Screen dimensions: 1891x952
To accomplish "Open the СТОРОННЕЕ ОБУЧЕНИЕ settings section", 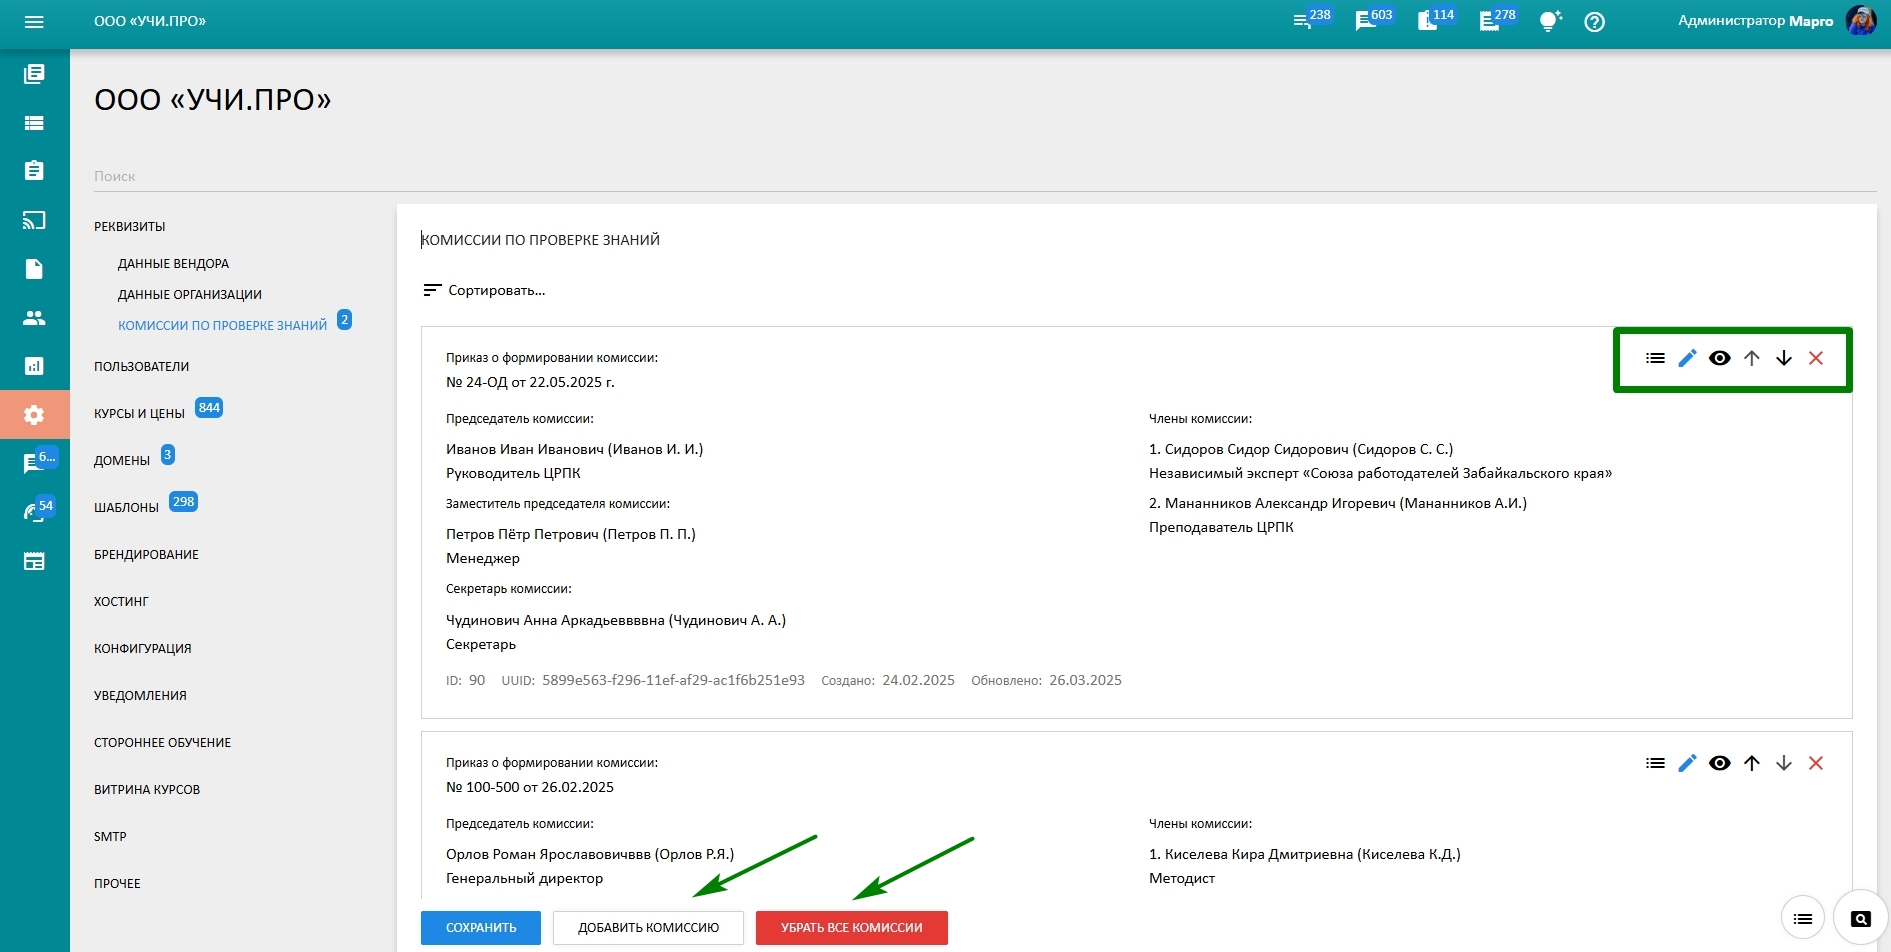I will click(x=163, y=743).
